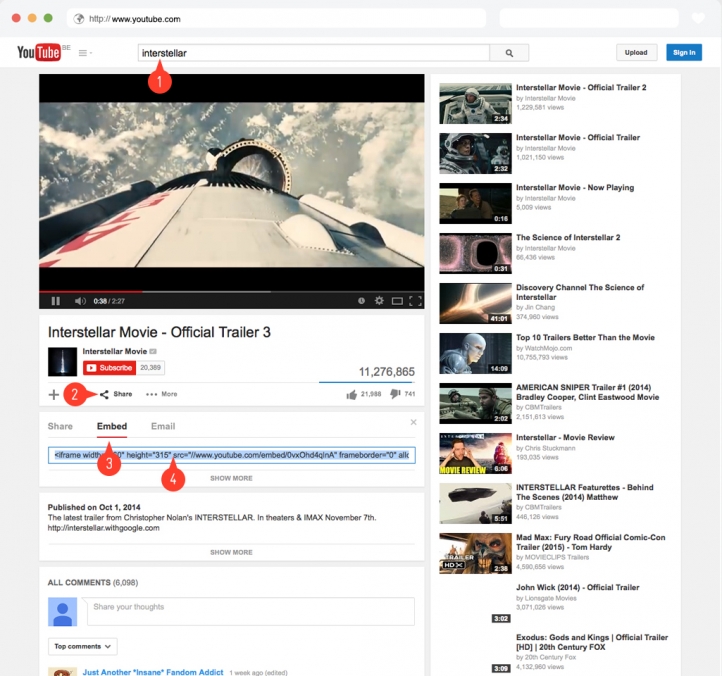Viewport: 722px width, 676px height.
Task: Click the green maximize window dot
Action: [48, 18]
